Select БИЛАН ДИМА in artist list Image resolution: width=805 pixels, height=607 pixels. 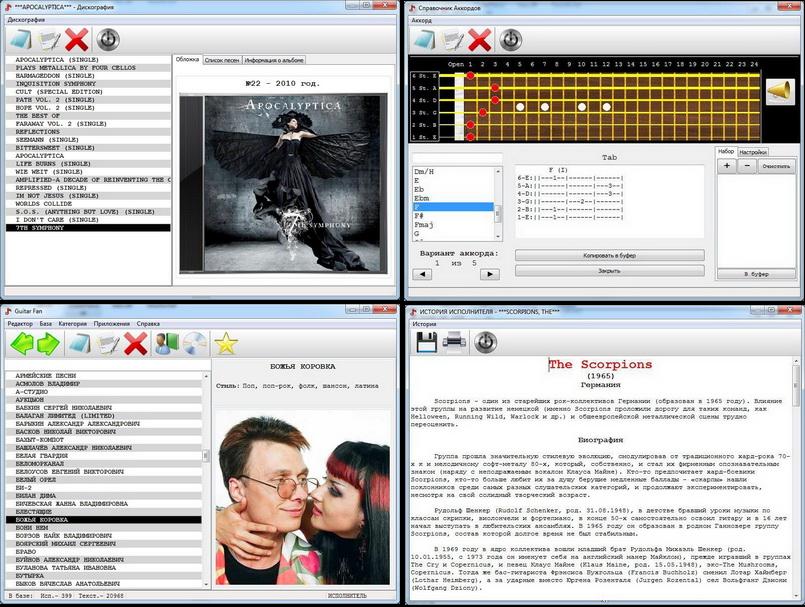[x=104, y=496]
